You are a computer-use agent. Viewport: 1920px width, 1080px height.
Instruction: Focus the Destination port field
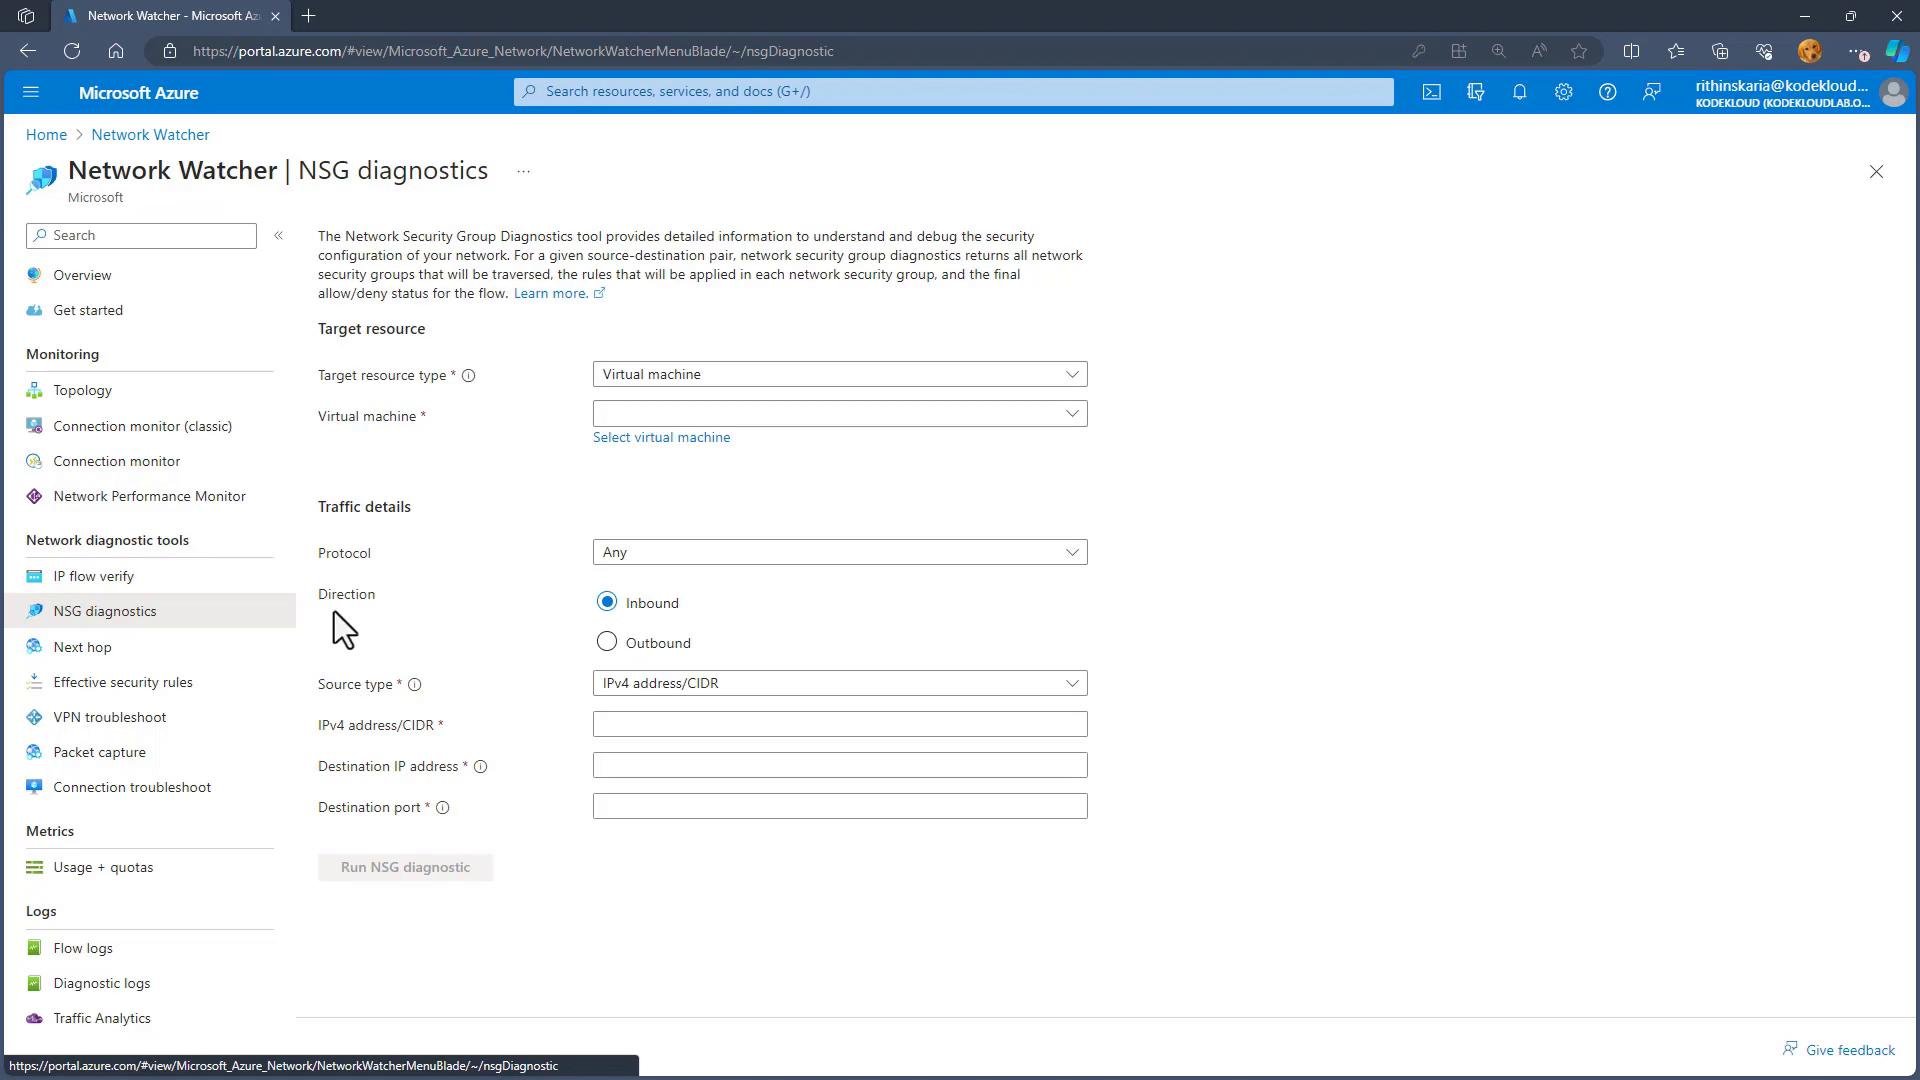pos(840,806)
